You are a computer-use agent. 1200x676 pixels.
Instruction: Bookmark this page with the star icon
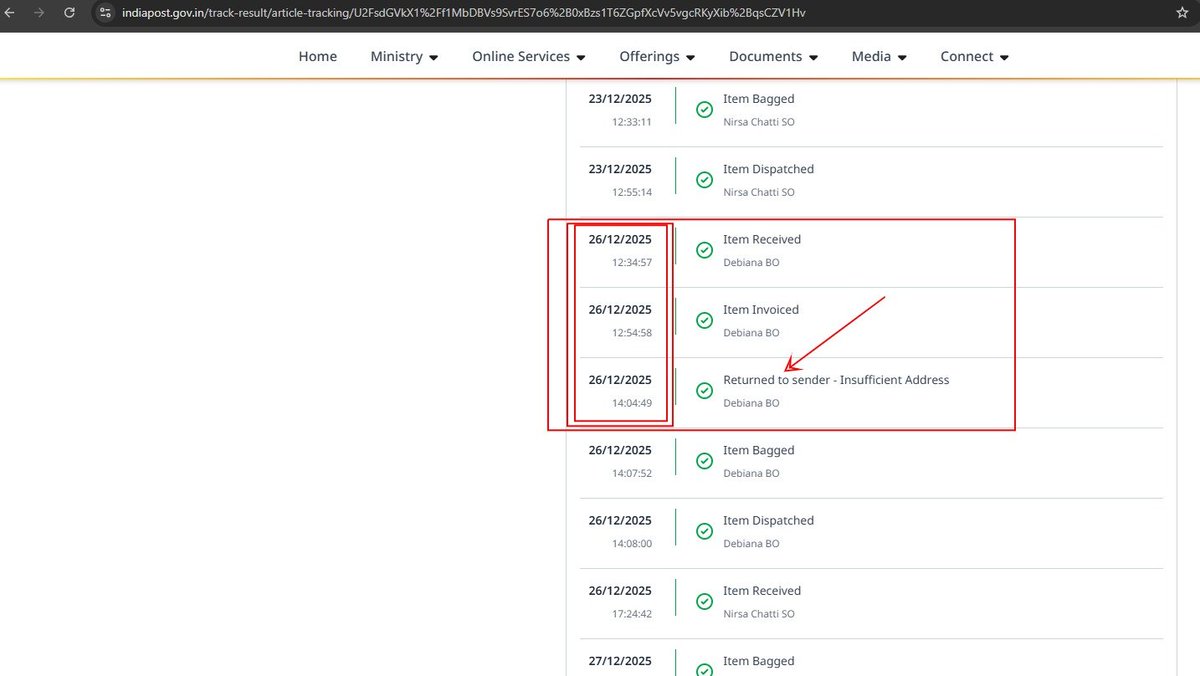pyautogui.click(x=1182, y=13)
